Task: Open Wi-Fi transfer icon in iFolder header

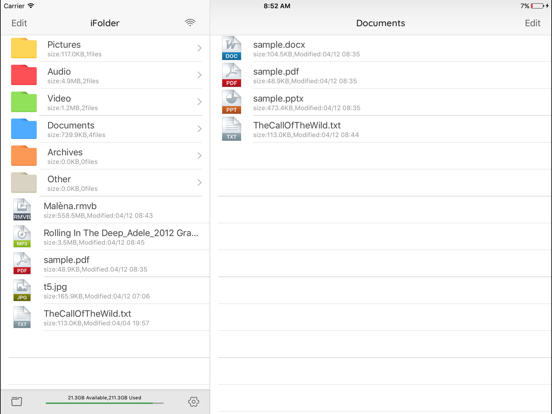Action: pos(190,23)
